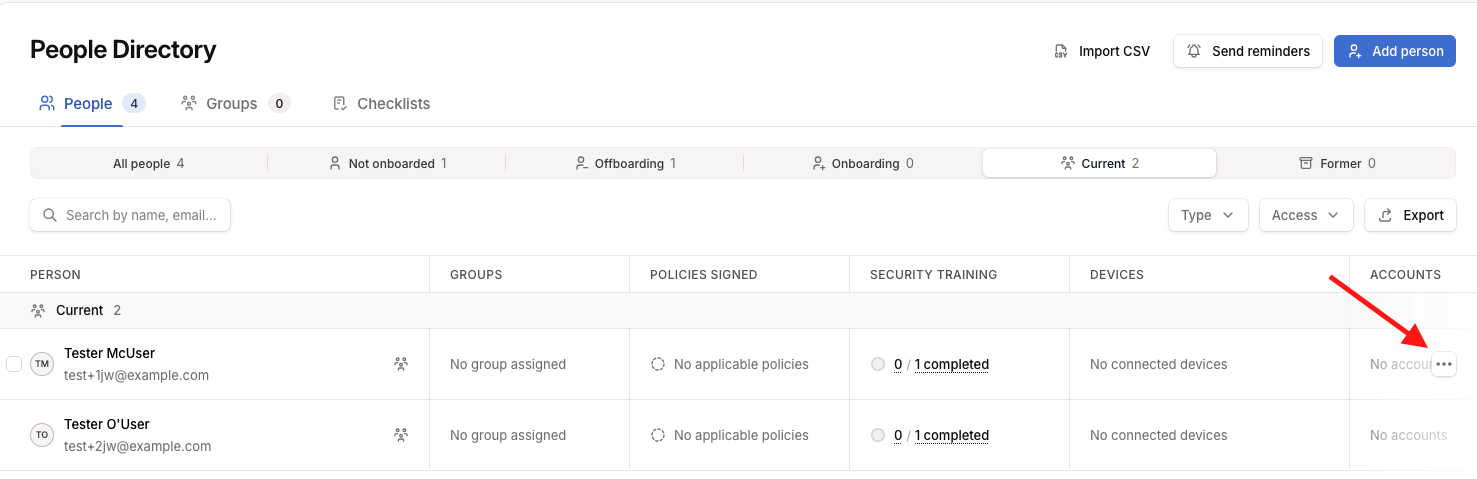
Task: Click the Send reminders button
Action: point(1248,51)
